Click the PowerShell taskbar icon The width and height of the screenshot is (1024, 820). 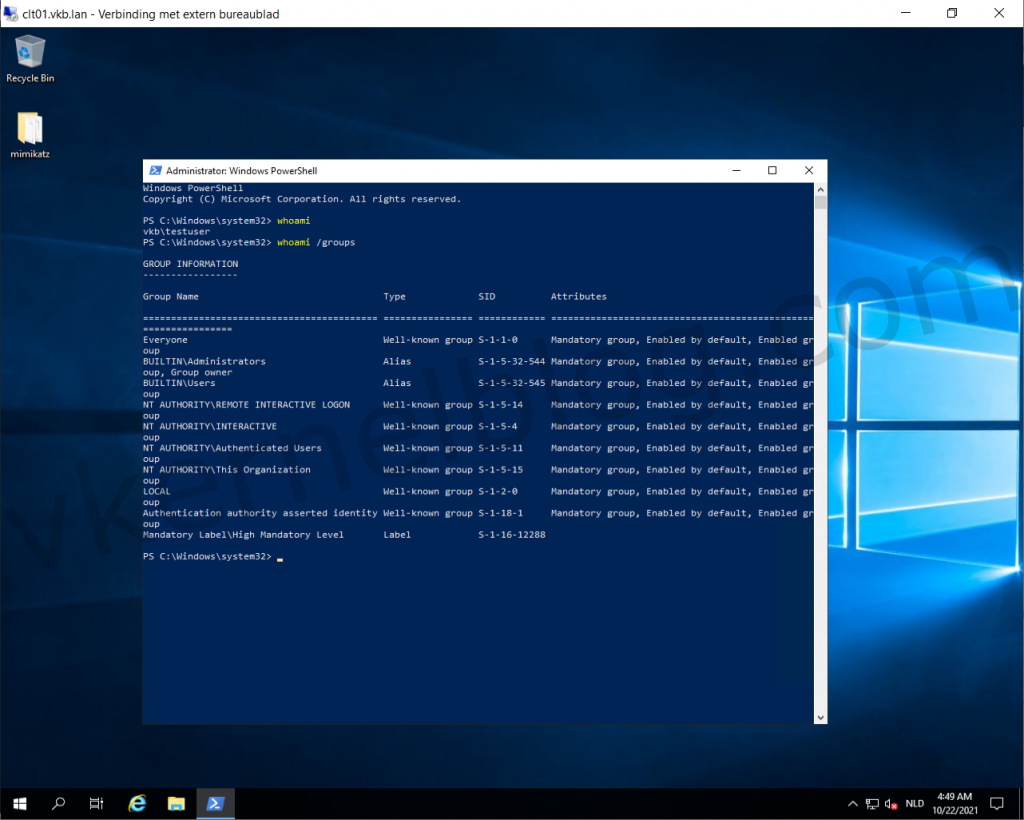tap(215, 803)
